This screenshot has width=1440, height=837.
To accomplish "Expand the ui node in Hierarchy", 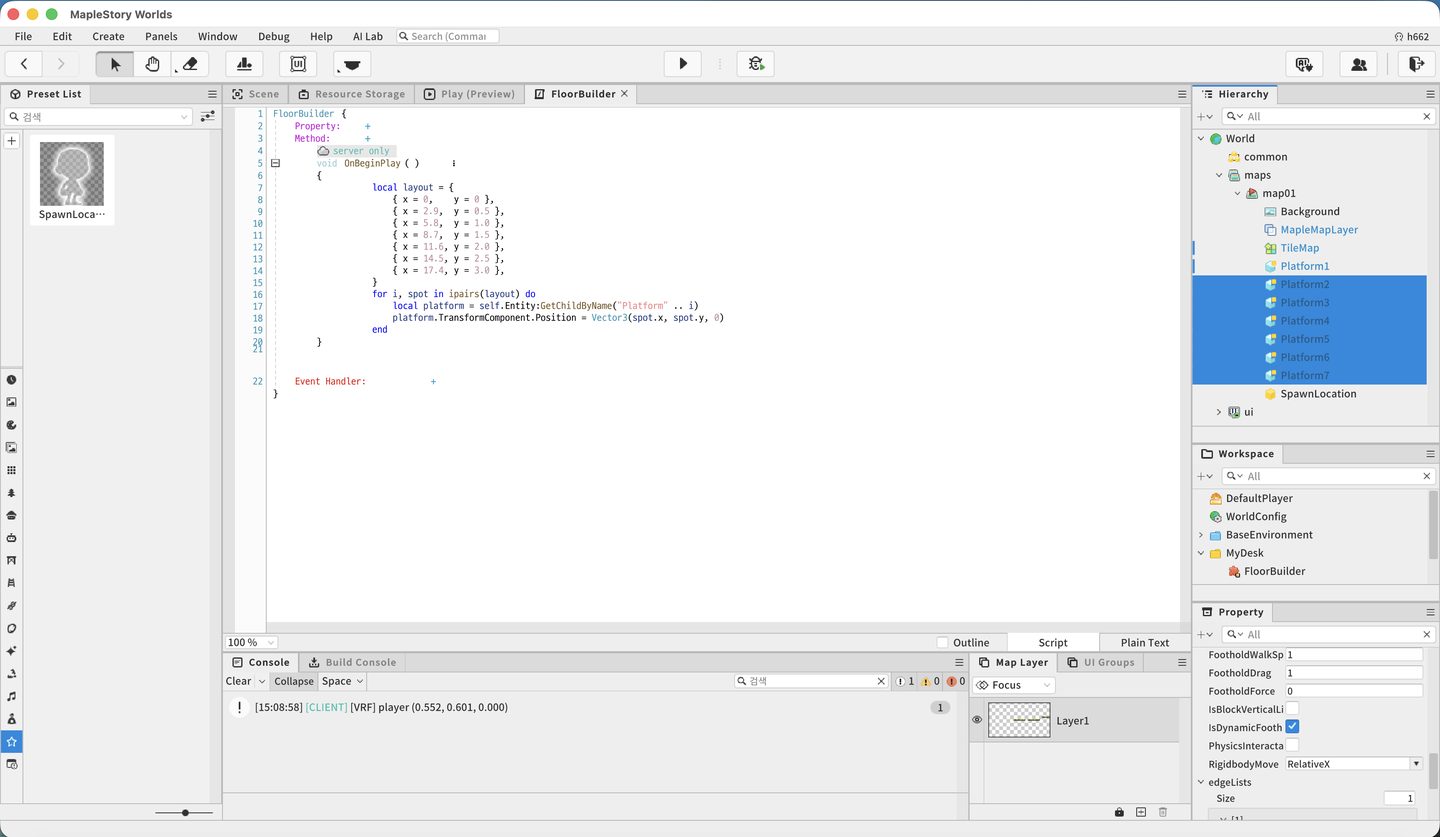I will tap(1219, 412).
